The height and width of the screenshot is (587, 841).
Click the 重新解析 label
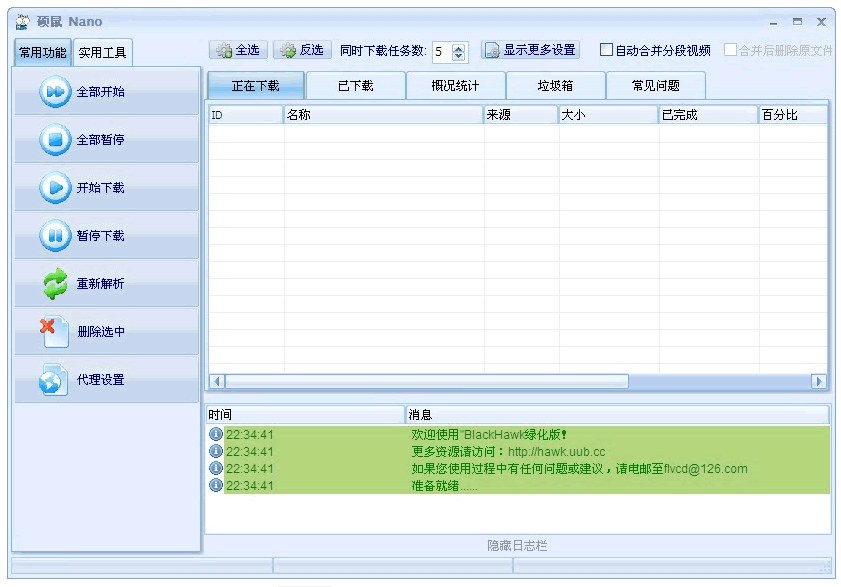tap(100, 283)
